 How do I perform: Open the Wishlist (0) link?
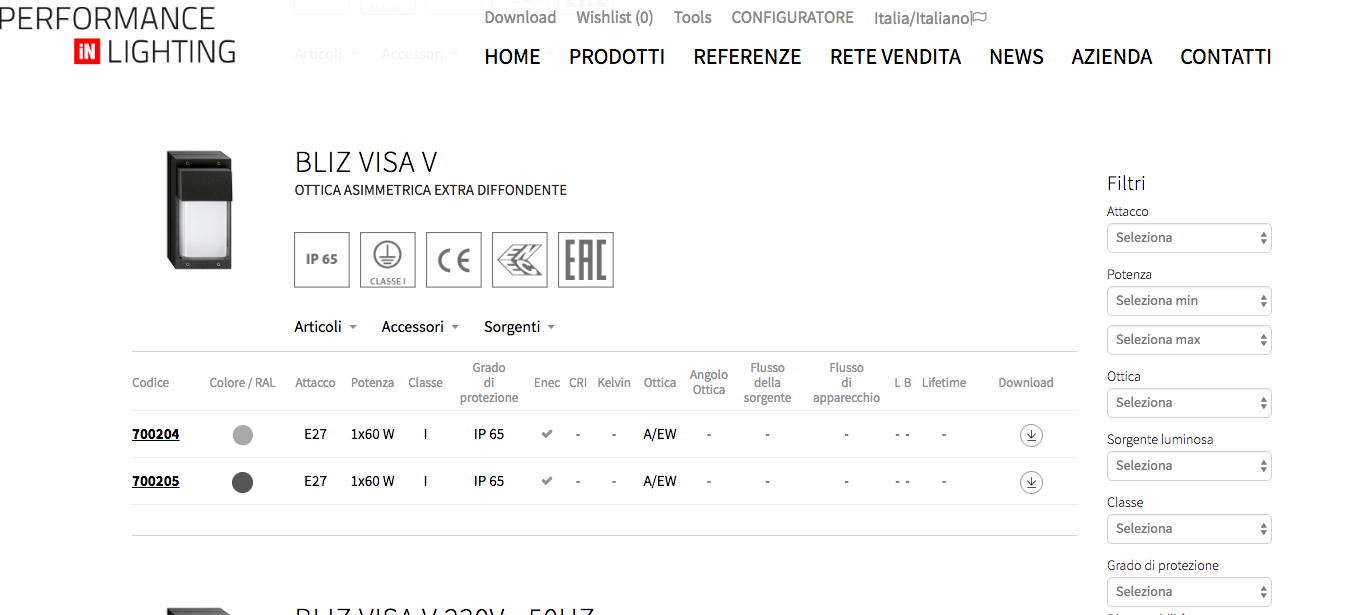point(614,18)
